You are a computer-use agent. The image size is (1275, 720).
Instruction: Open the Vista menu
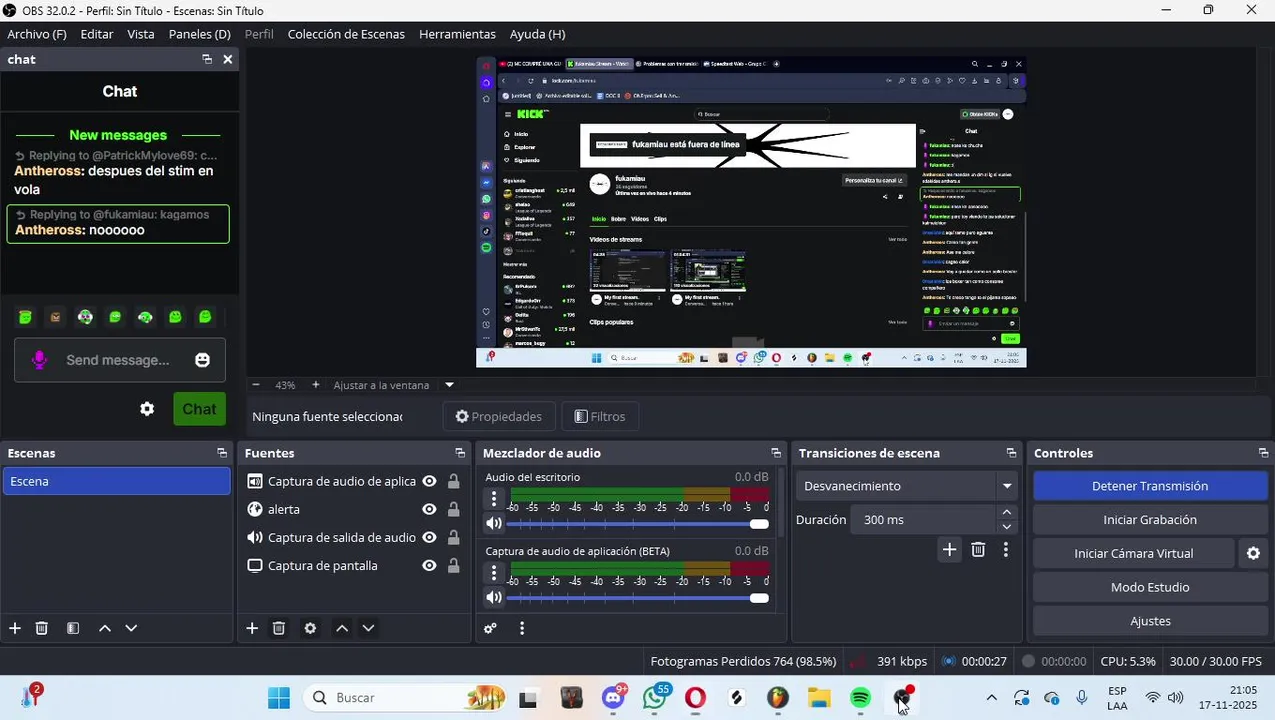[141, 34]
